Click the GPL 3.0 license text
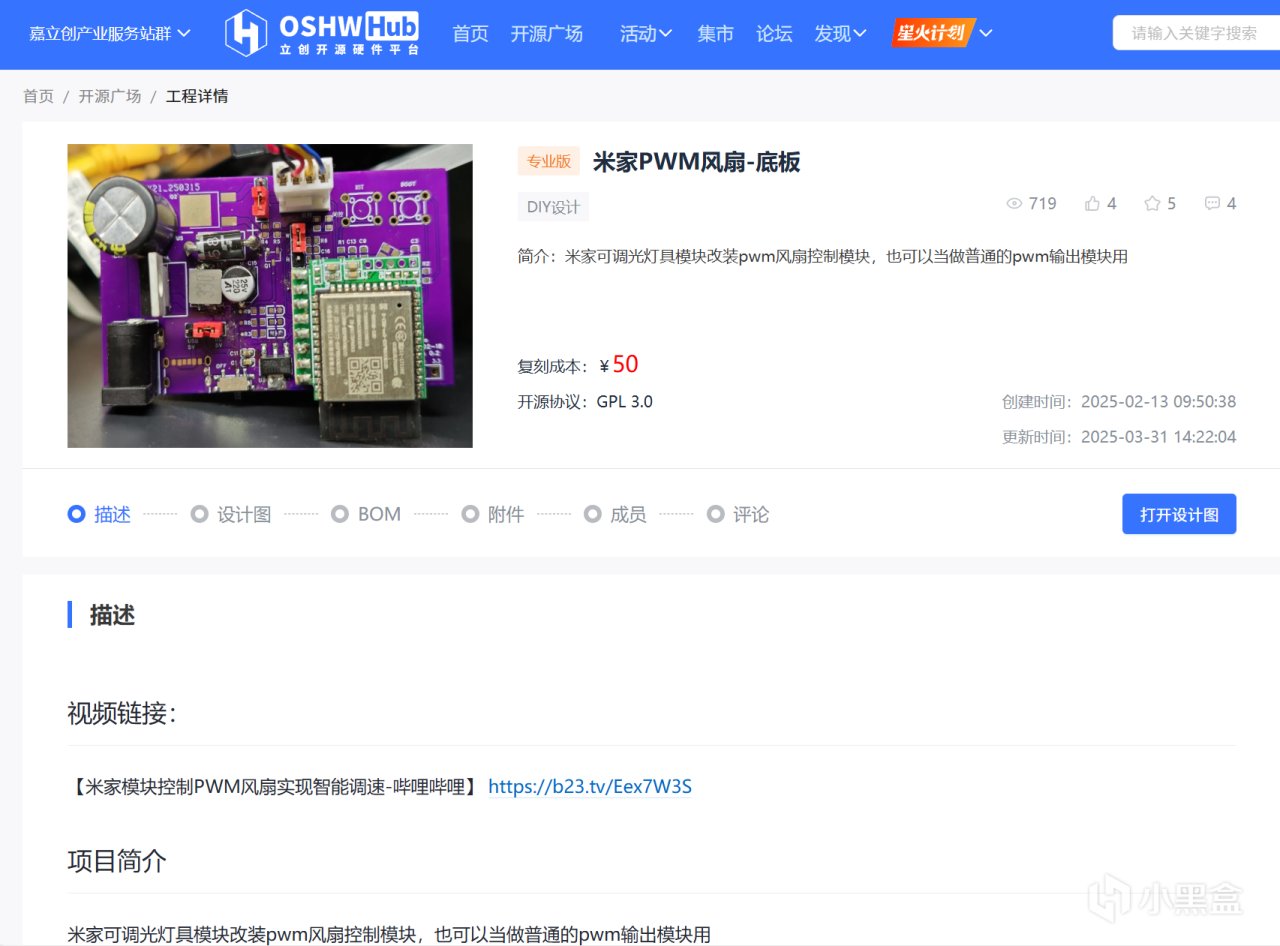This screenshot has width=1280, height=946. (625, 402)
